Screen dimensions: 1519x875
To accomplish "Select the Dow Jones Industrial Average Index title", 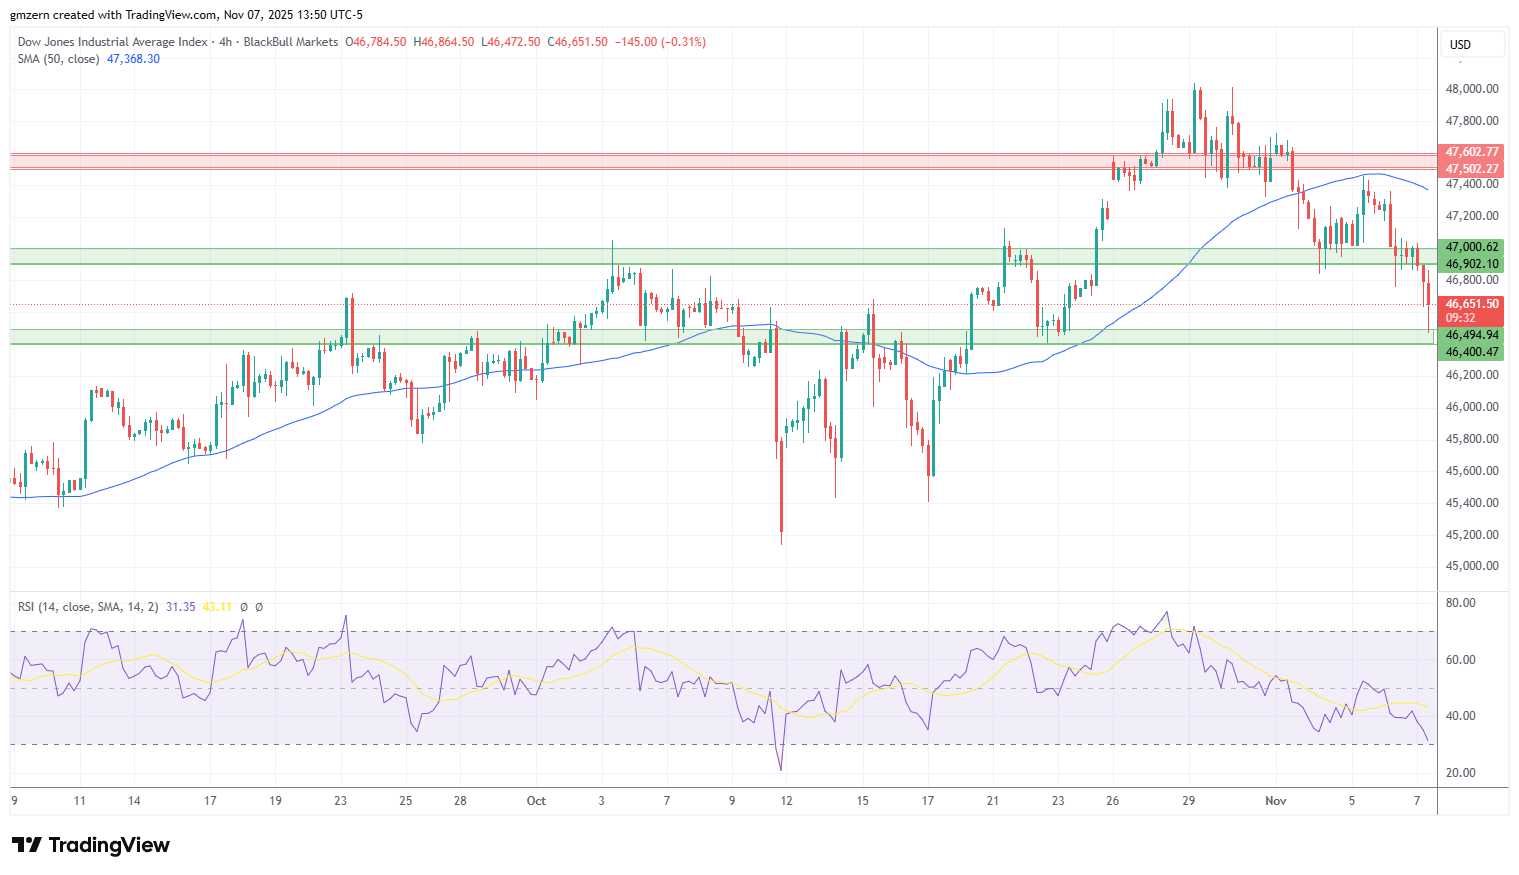I will coord(112,42).
